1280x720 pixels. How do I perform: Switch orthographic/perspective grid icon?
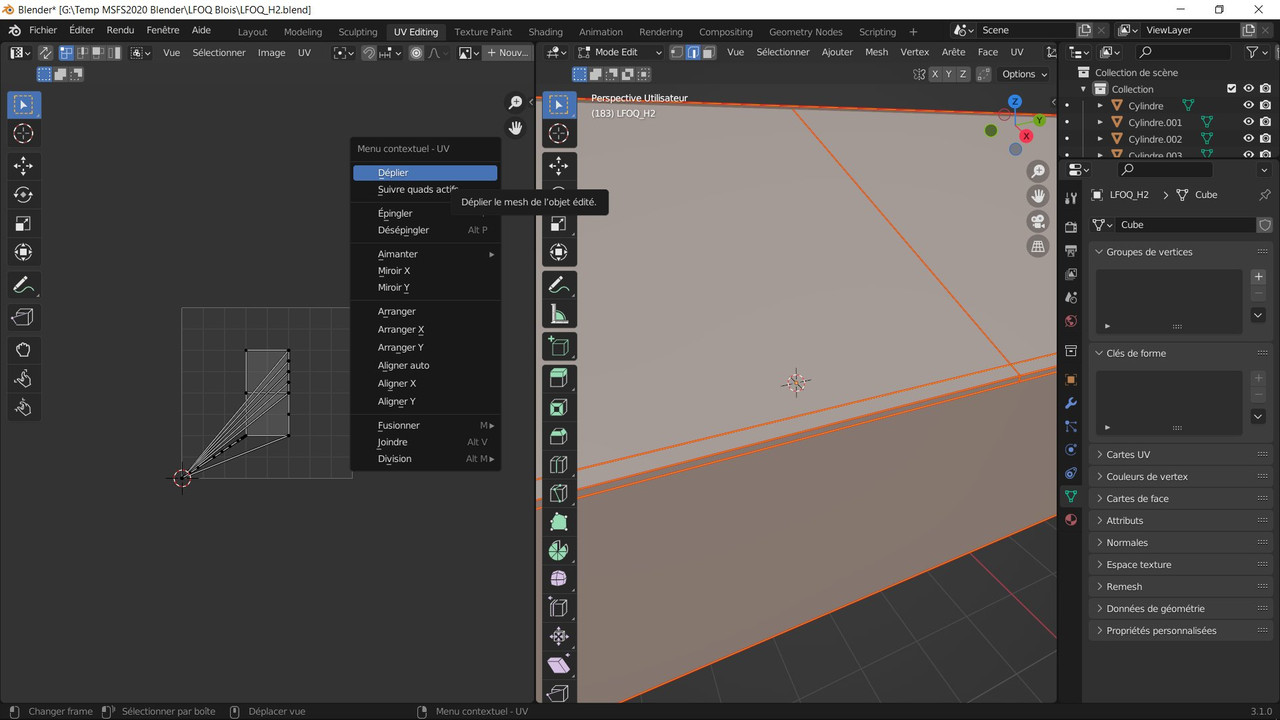pos(1038,246)
